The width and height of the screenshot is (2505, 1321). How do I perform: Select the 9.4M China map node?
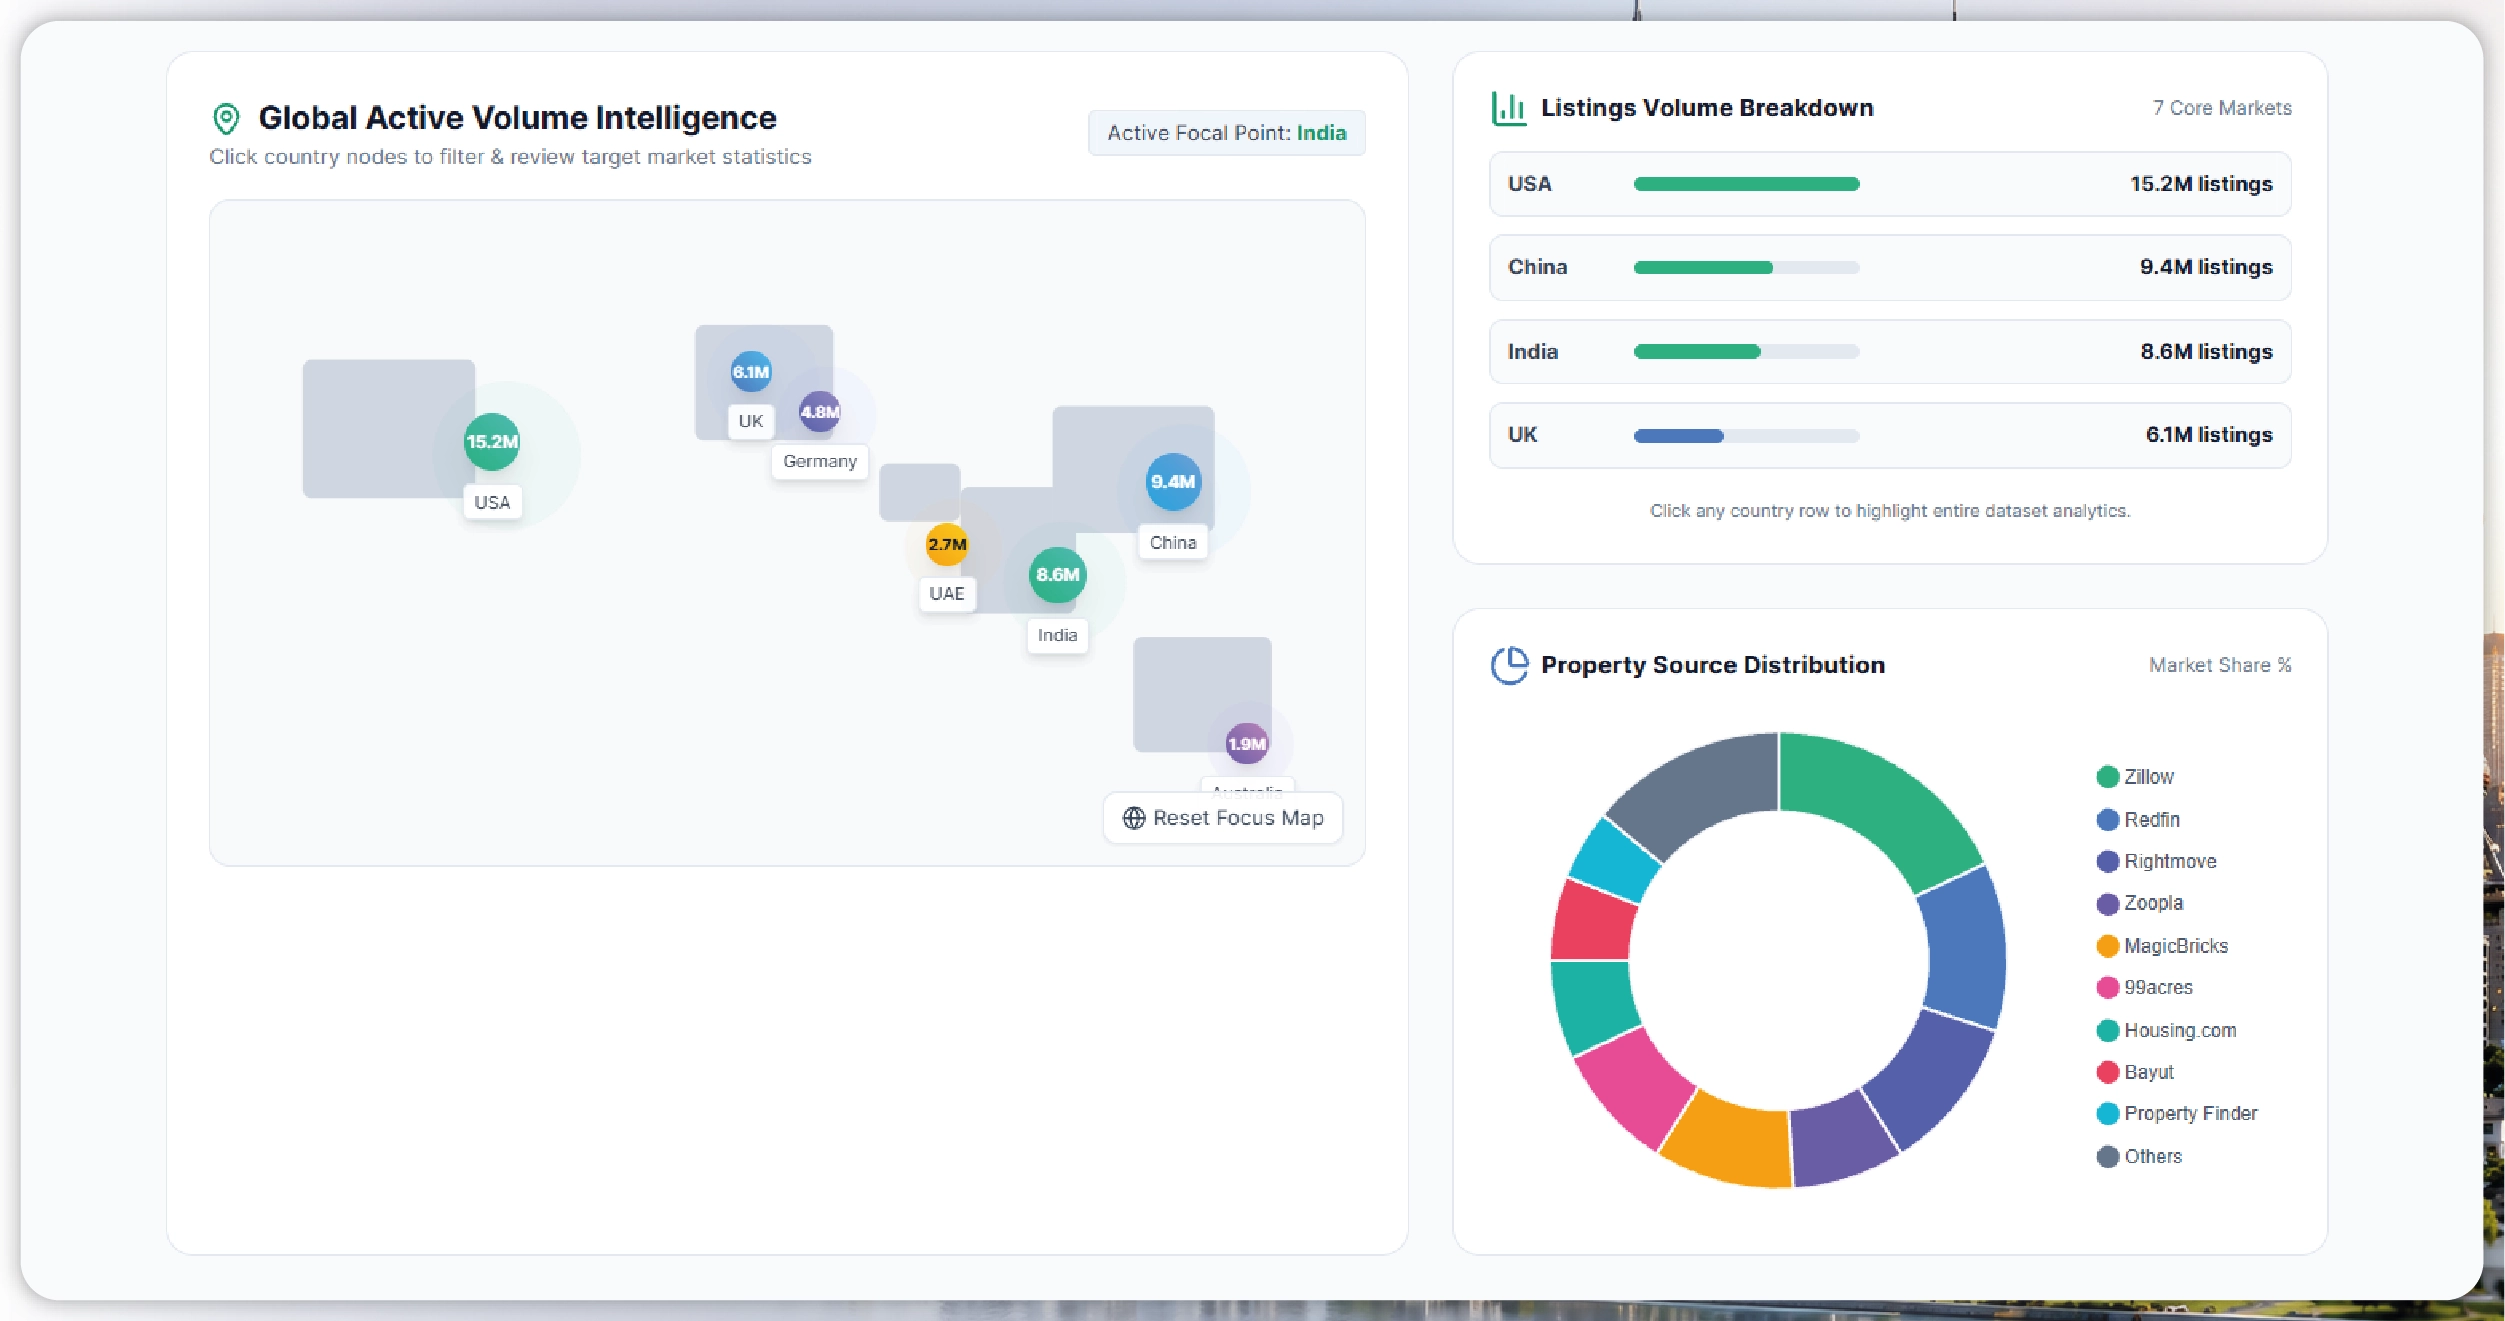(x=1173, y=481)
